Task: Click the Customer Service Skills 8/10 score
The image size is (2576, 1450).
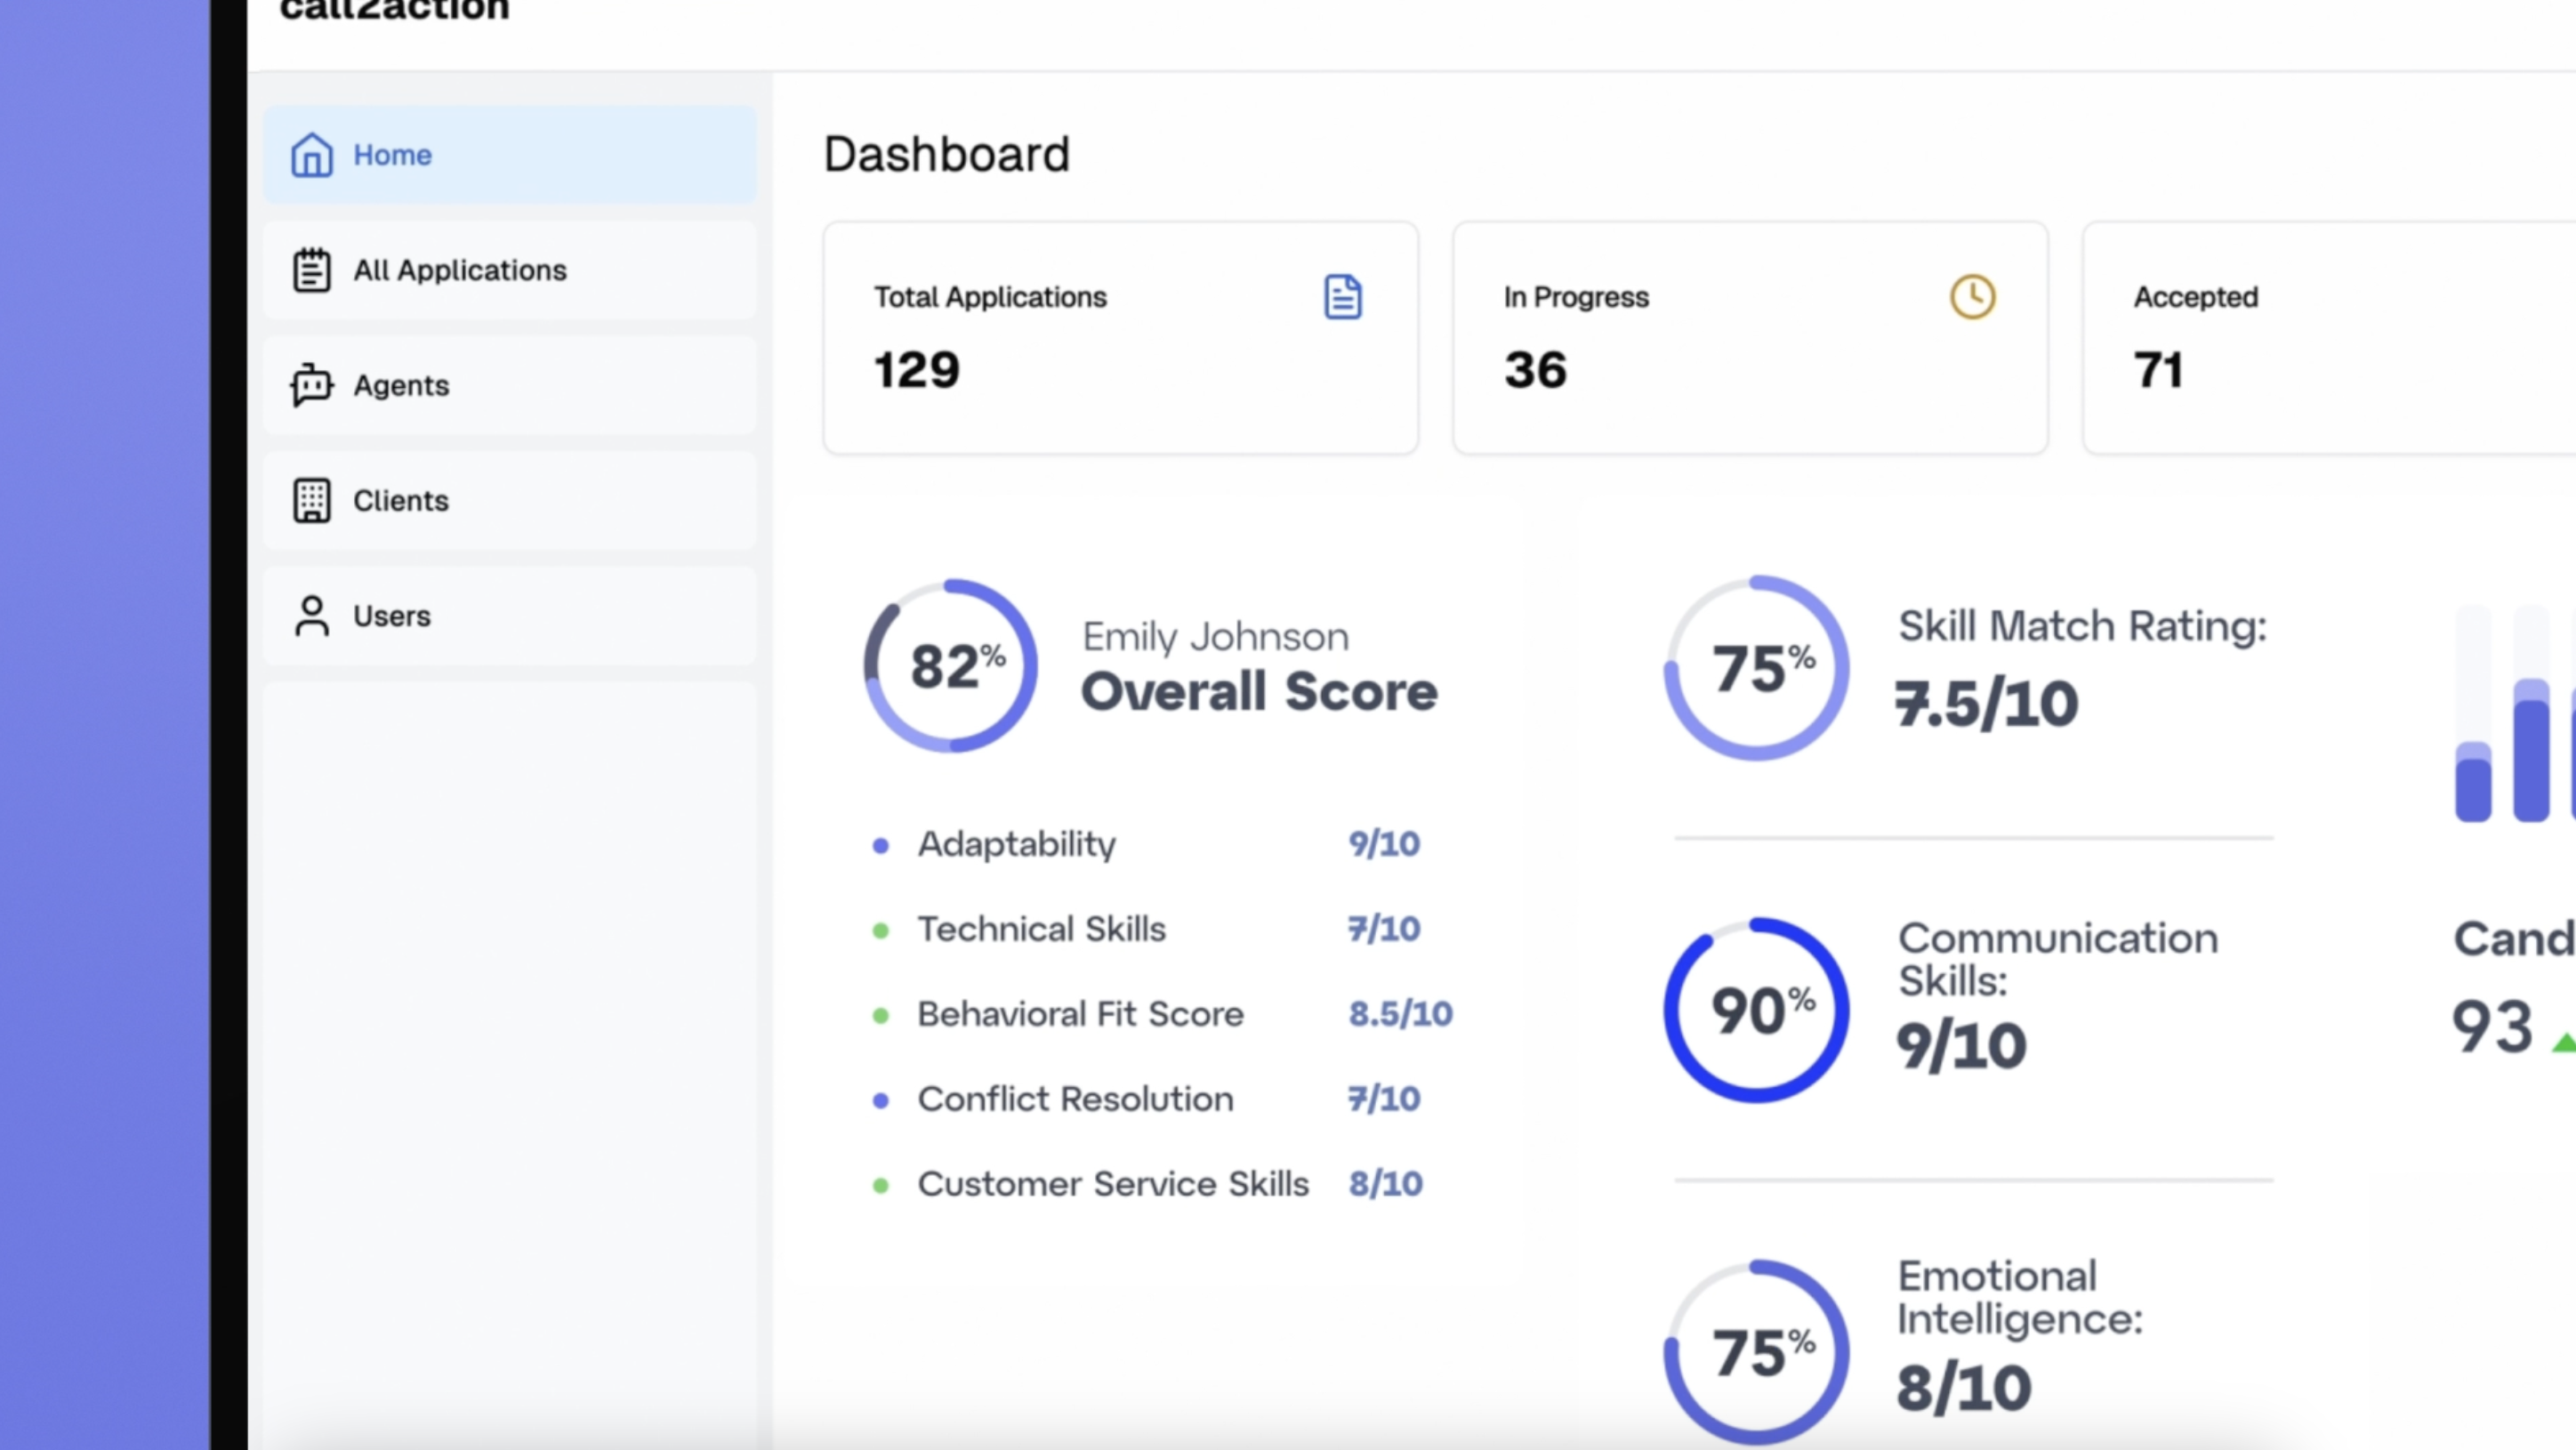Action: click(1385, 1184)
